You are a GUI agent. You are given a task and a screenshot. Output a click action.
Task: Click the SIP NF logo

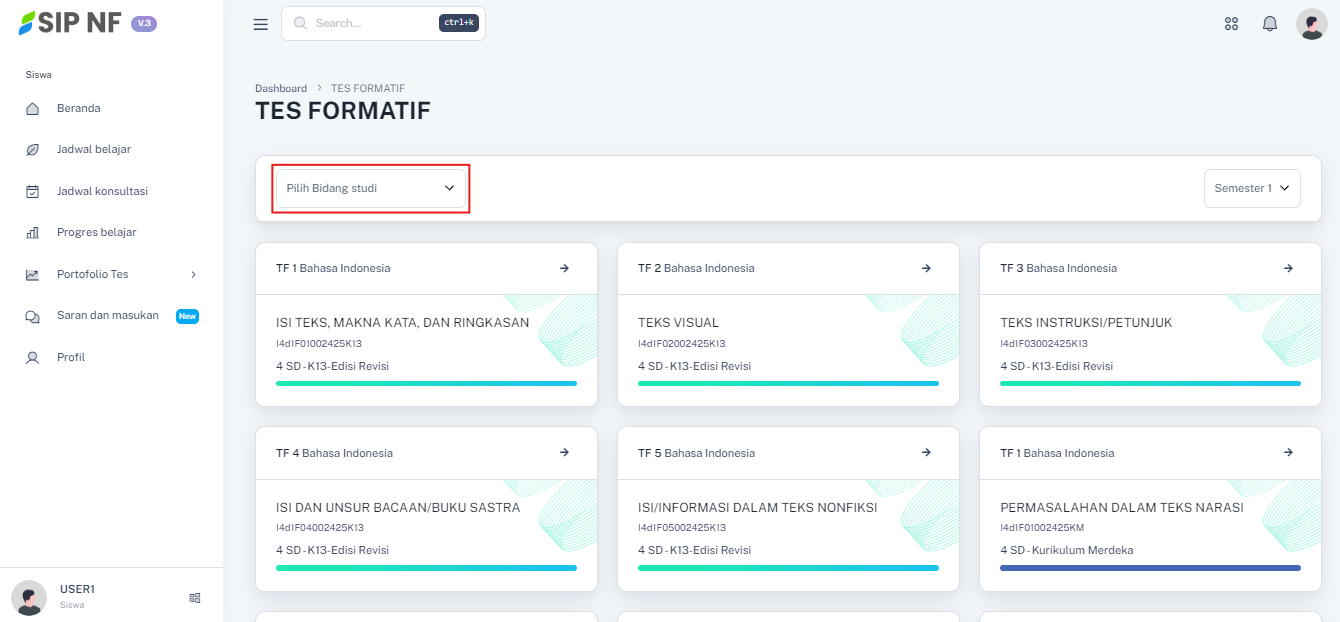[x=70, y=23]
